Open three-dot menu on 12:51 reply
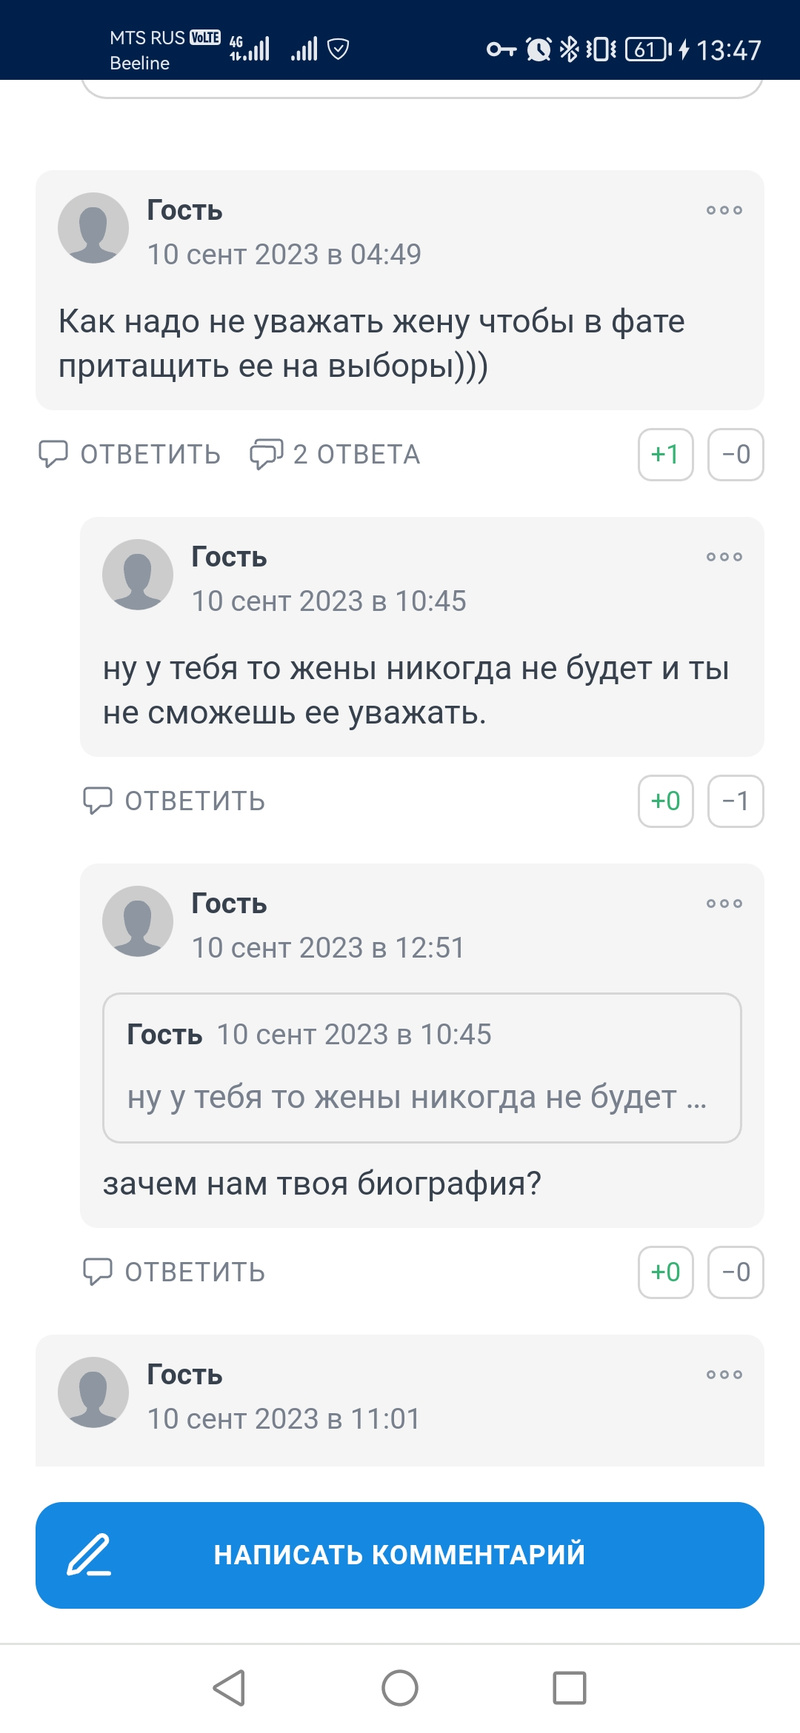 [724, 904]
